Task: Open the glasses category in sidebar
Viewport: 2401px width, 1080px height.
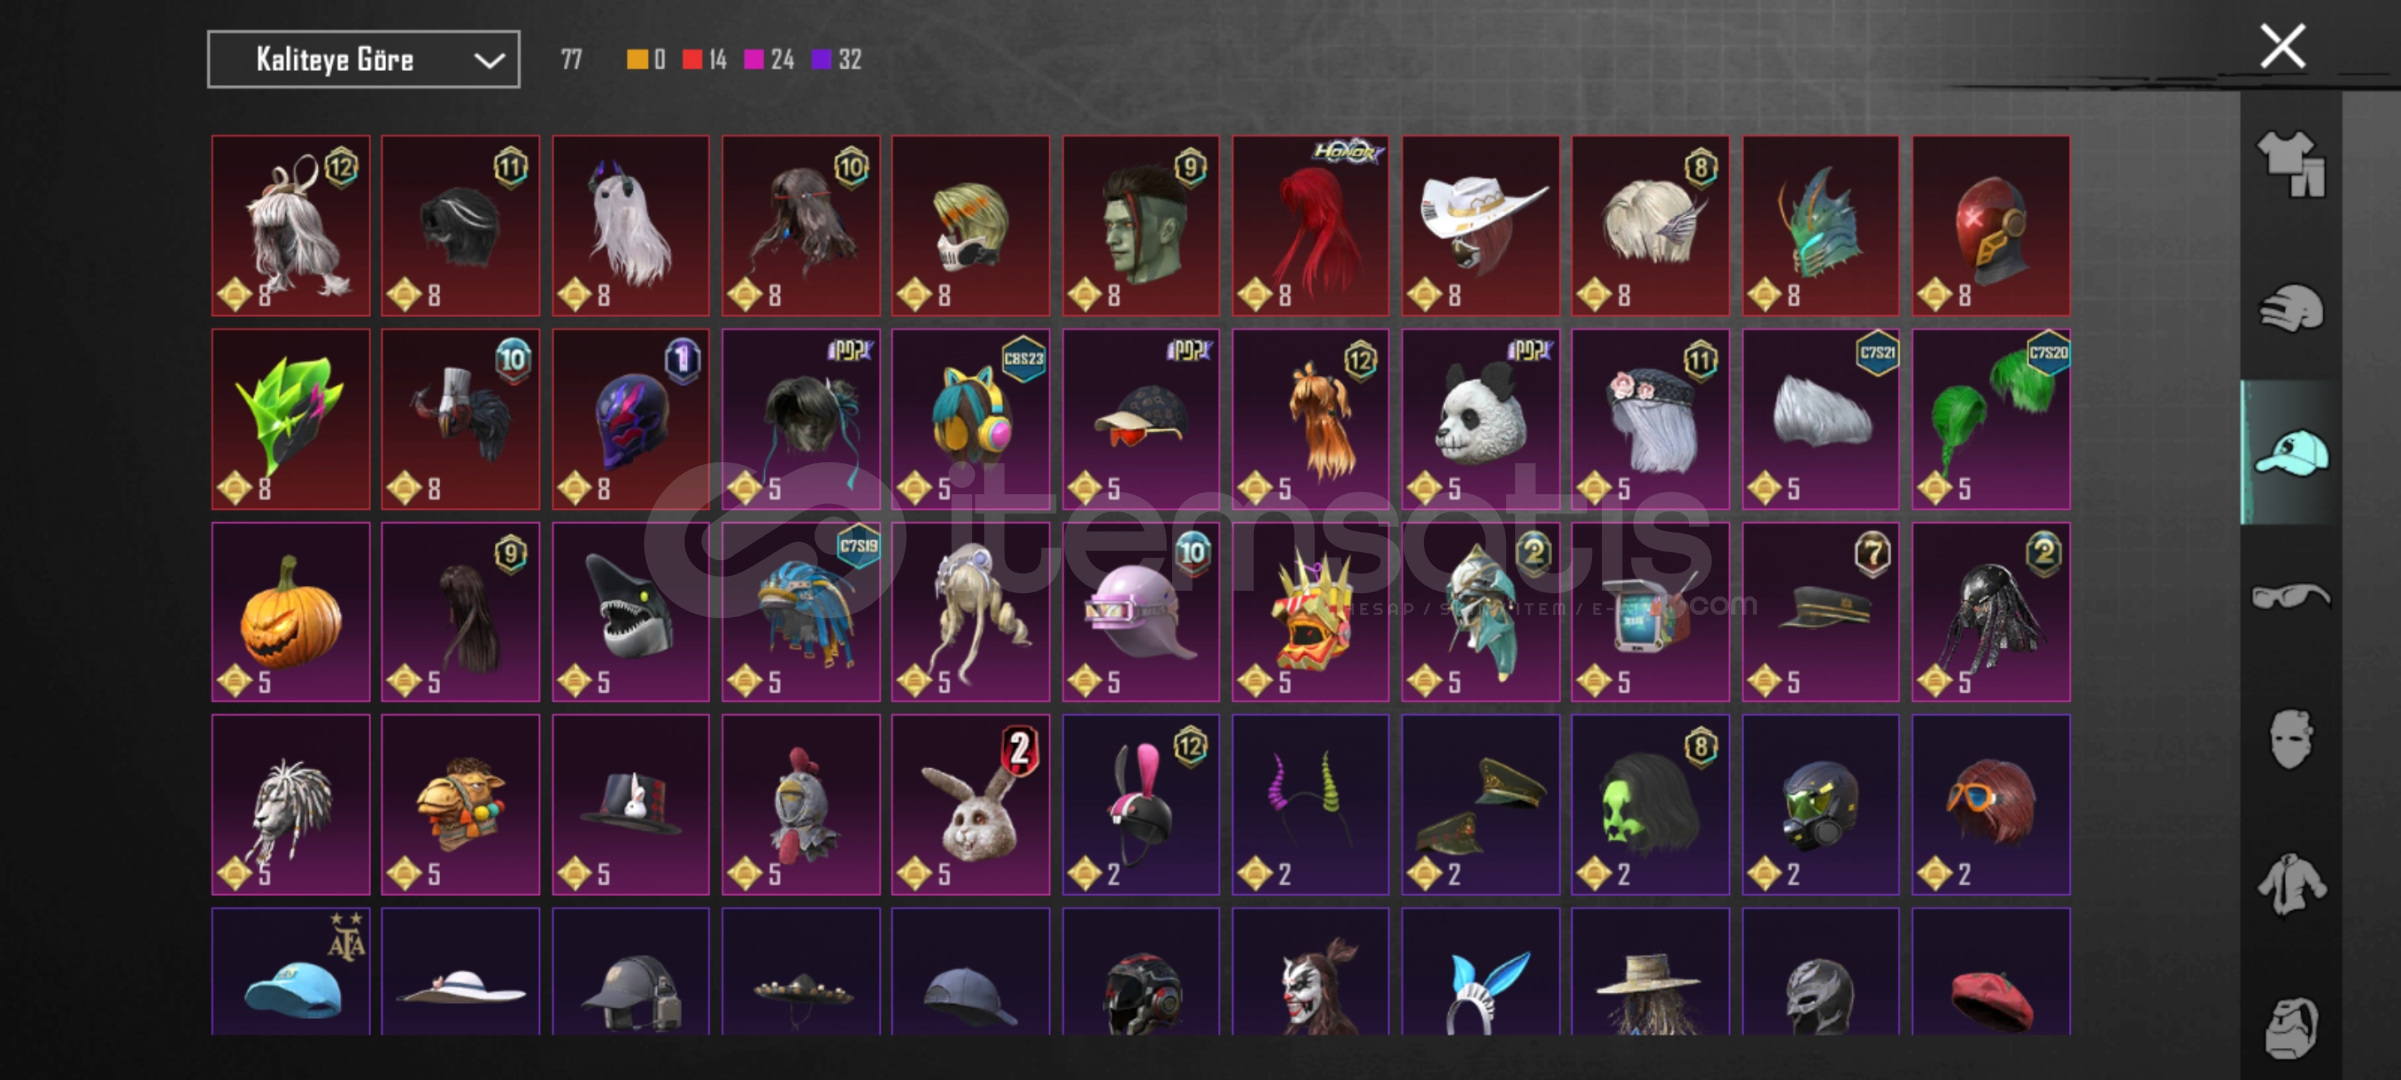Action: (2291, 597)
